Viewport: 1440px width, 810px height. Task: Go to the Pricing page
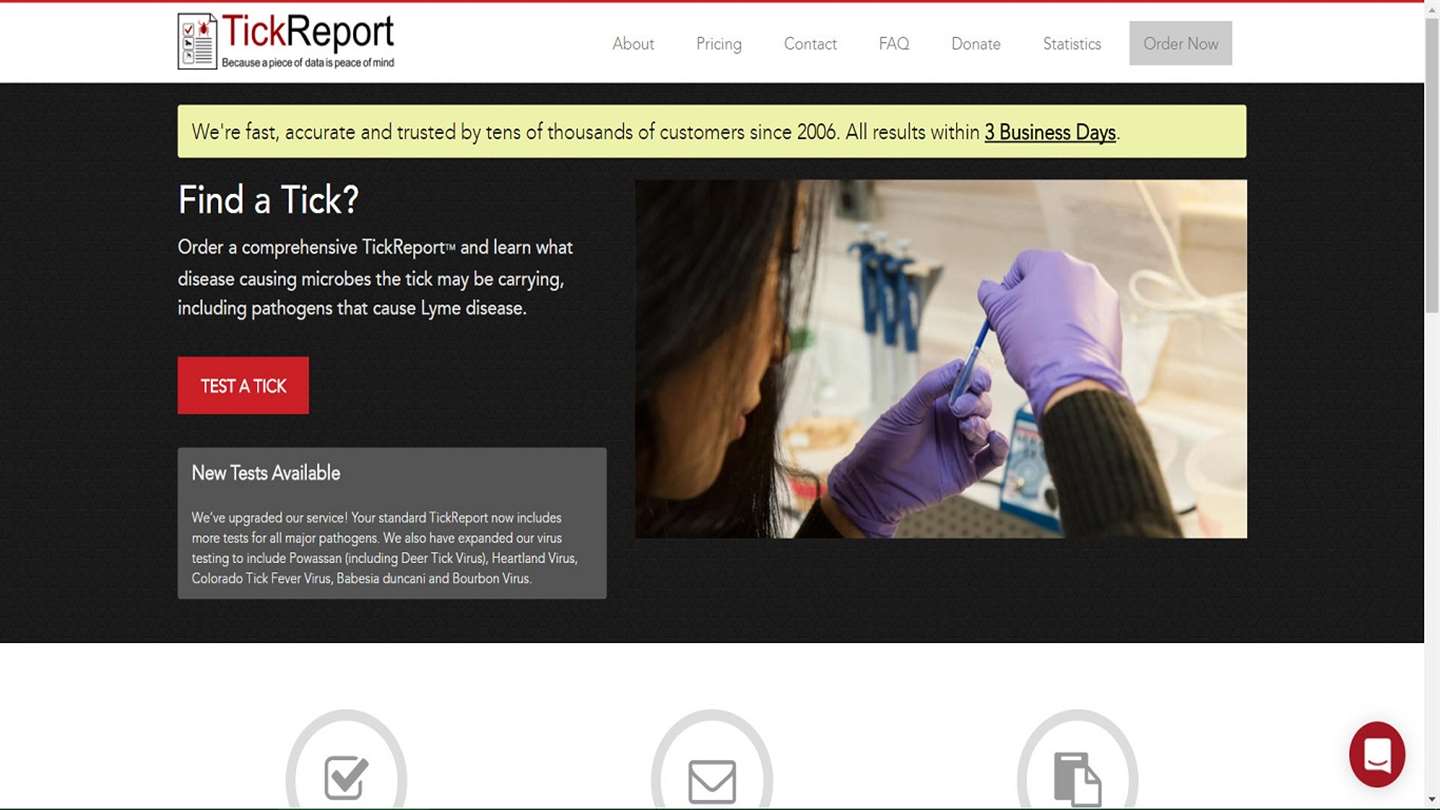pos(719,44)
